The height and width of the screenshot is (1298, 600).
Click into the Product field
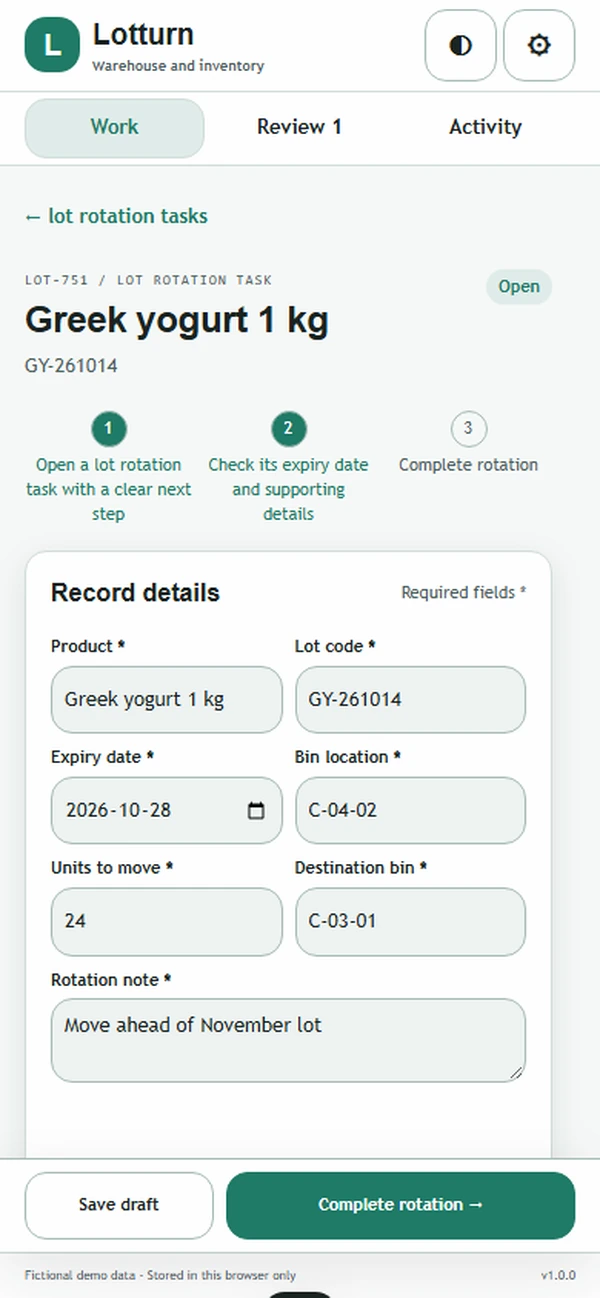tap(167, 699)
